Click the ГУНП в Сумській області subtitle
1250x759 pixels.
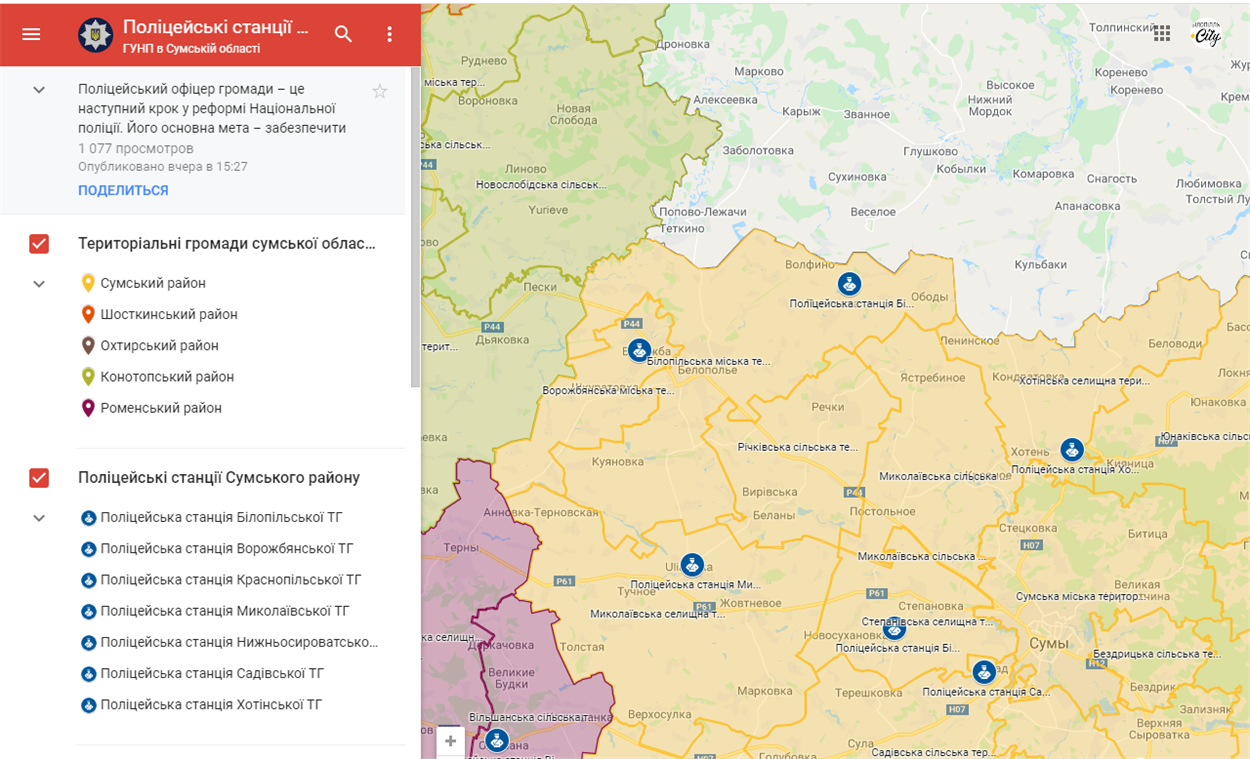point(191,48)
